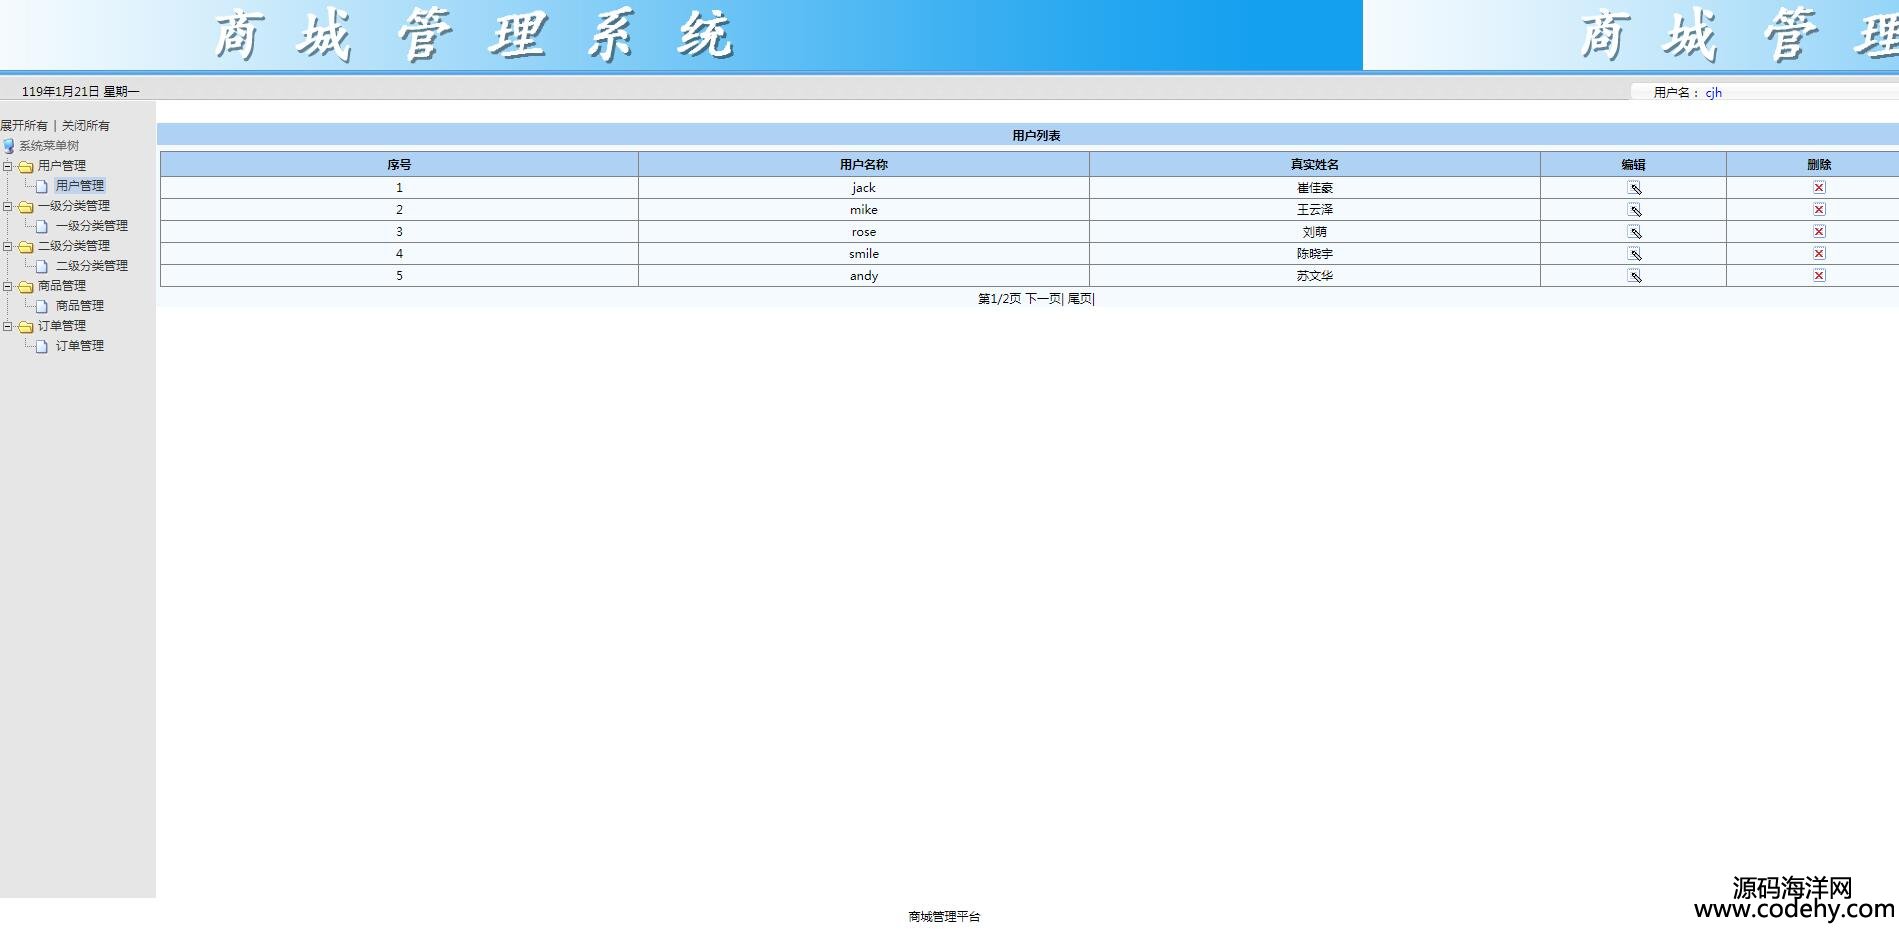The width and height of the screenshot is (1899, 929).
Task: Click 关闭所有 to collapse all nodes
Action: tap(86, 126)
